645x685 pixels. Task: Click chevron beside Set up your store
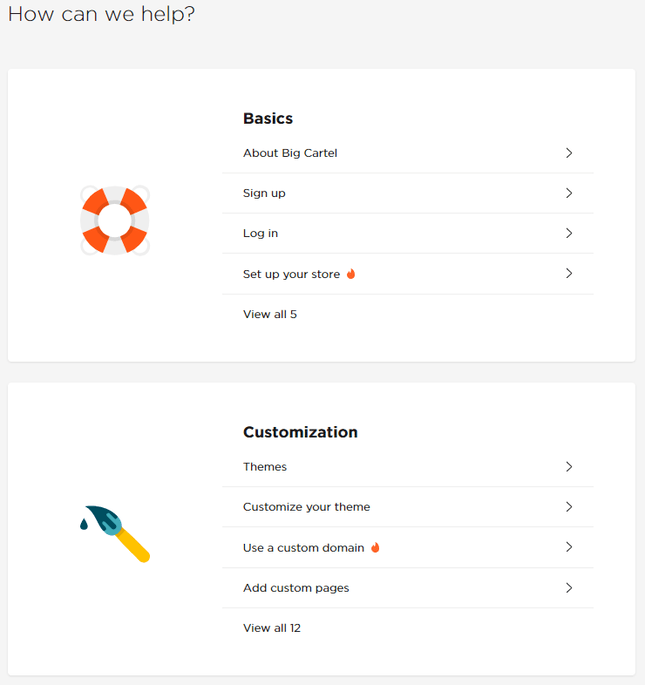pyautogui.click(x=569, y=273)
